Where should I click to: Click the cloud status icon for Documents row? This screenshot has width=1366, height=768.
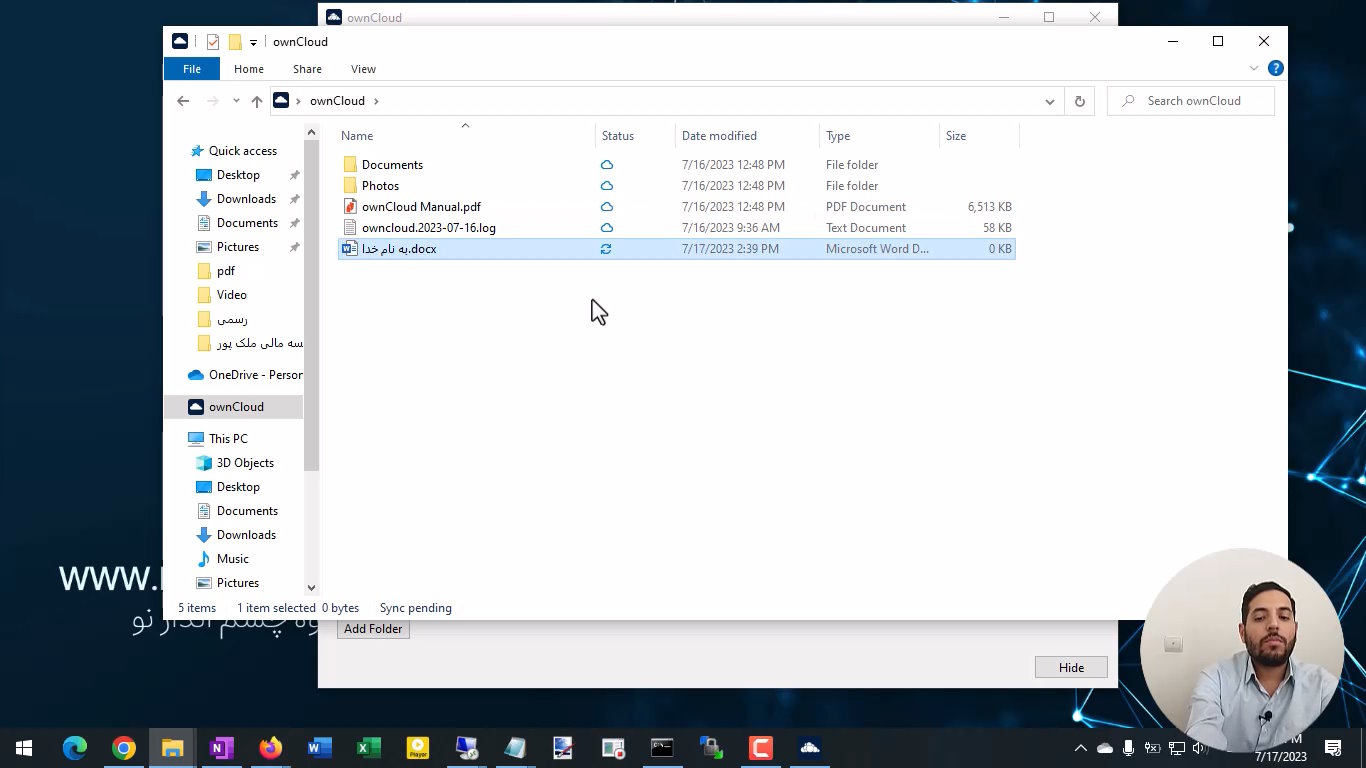pyautogui.click(x=606, y=165)
